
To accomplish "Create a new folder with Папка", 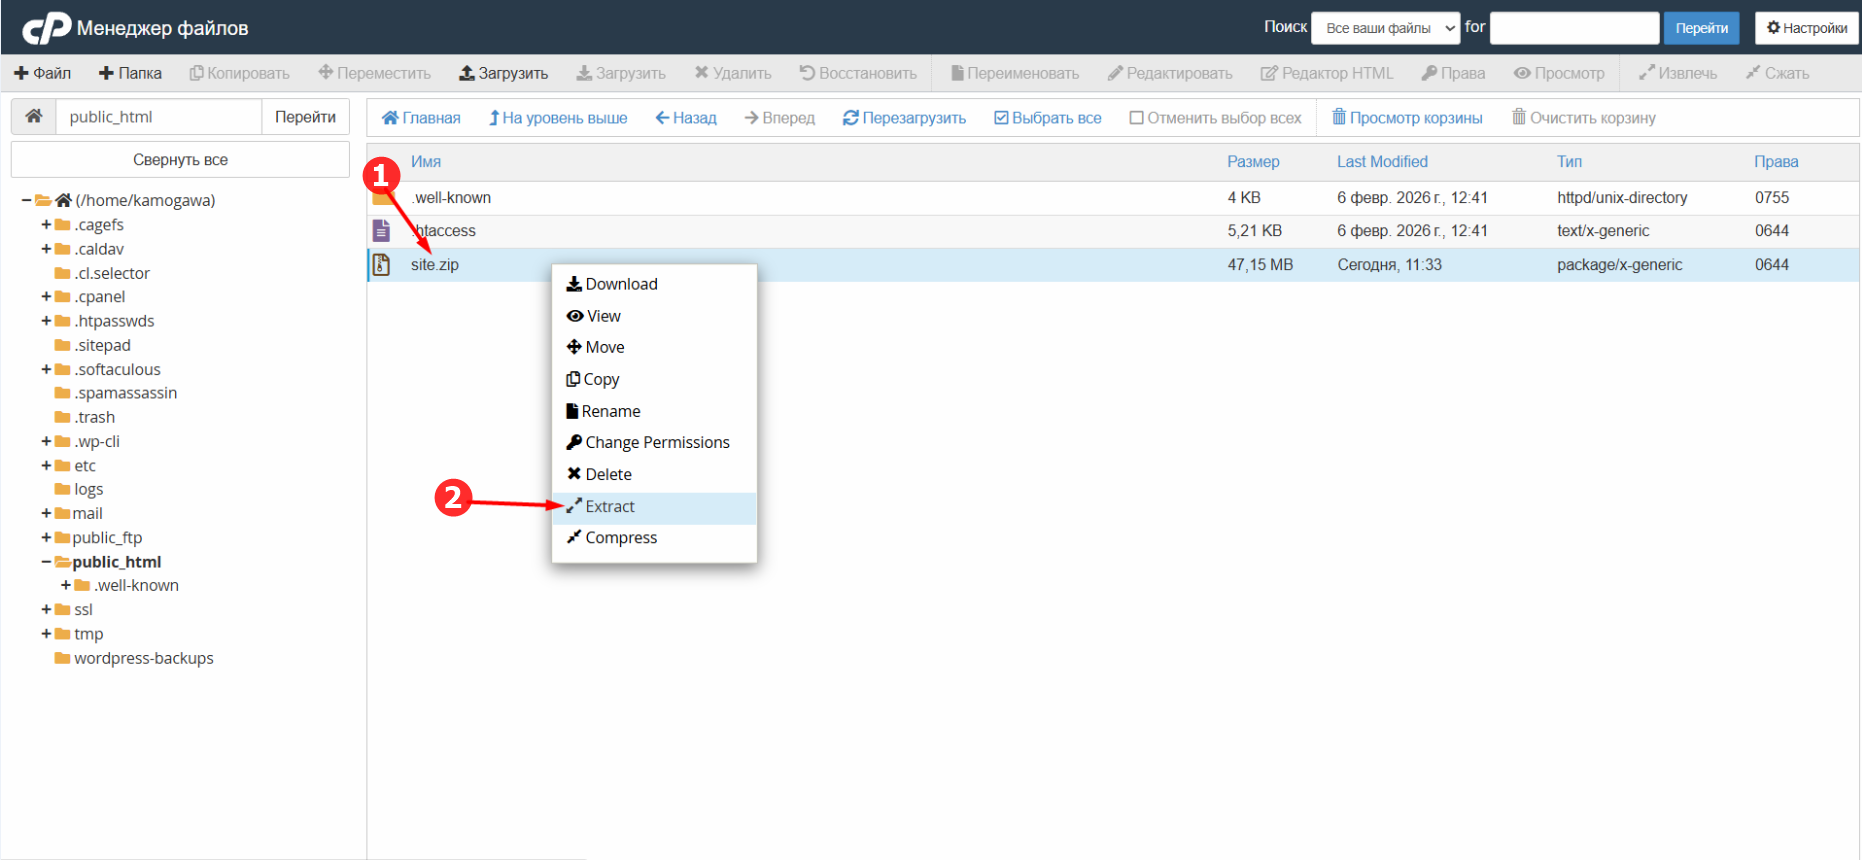I will tap(130, 73).
